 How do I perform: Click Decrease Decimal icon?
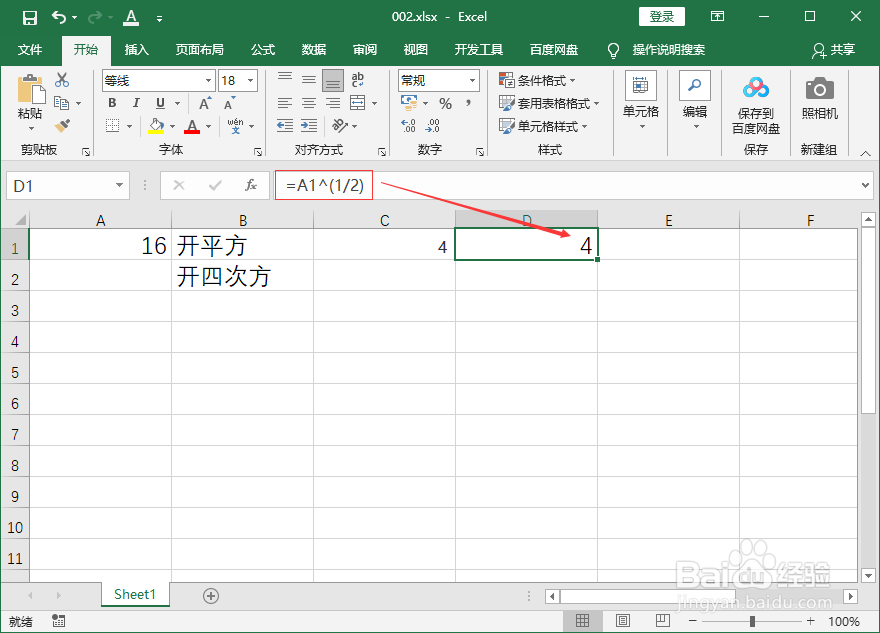432,126
